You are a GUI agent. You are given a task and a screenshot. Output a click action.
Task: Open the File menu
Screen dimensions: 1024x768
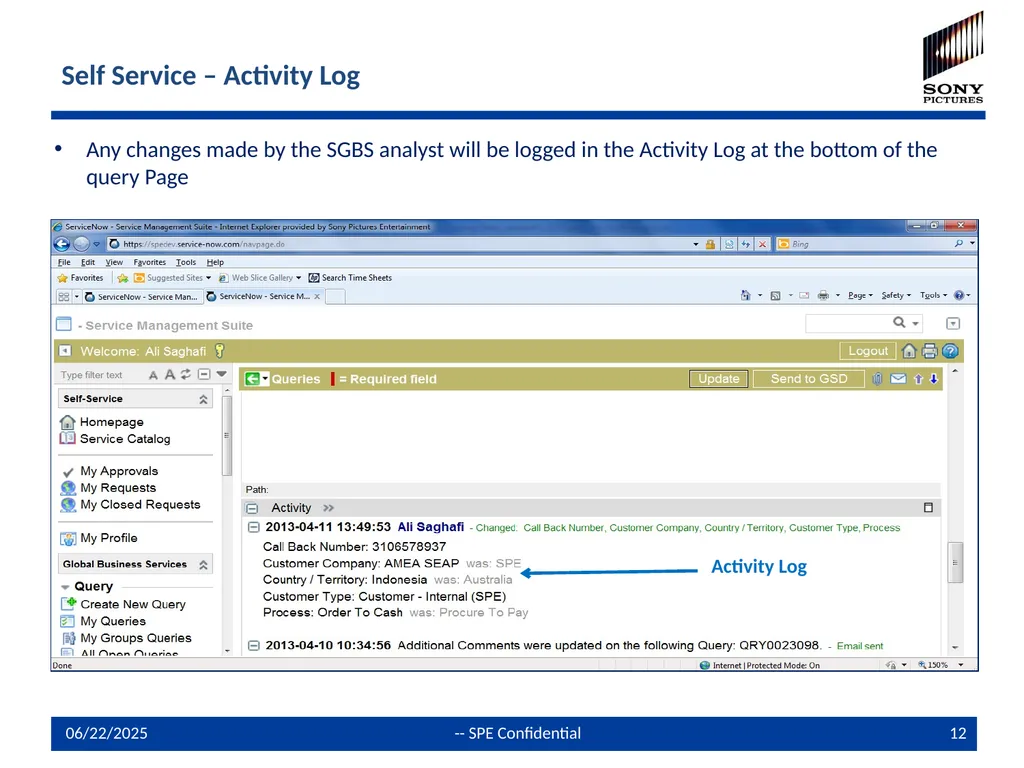[64, 263]
